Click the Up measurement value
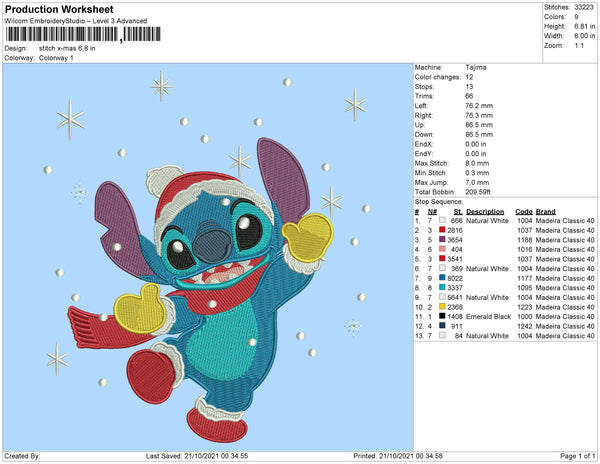The height and width of the screenshot is (464, 600). [479, 125]
